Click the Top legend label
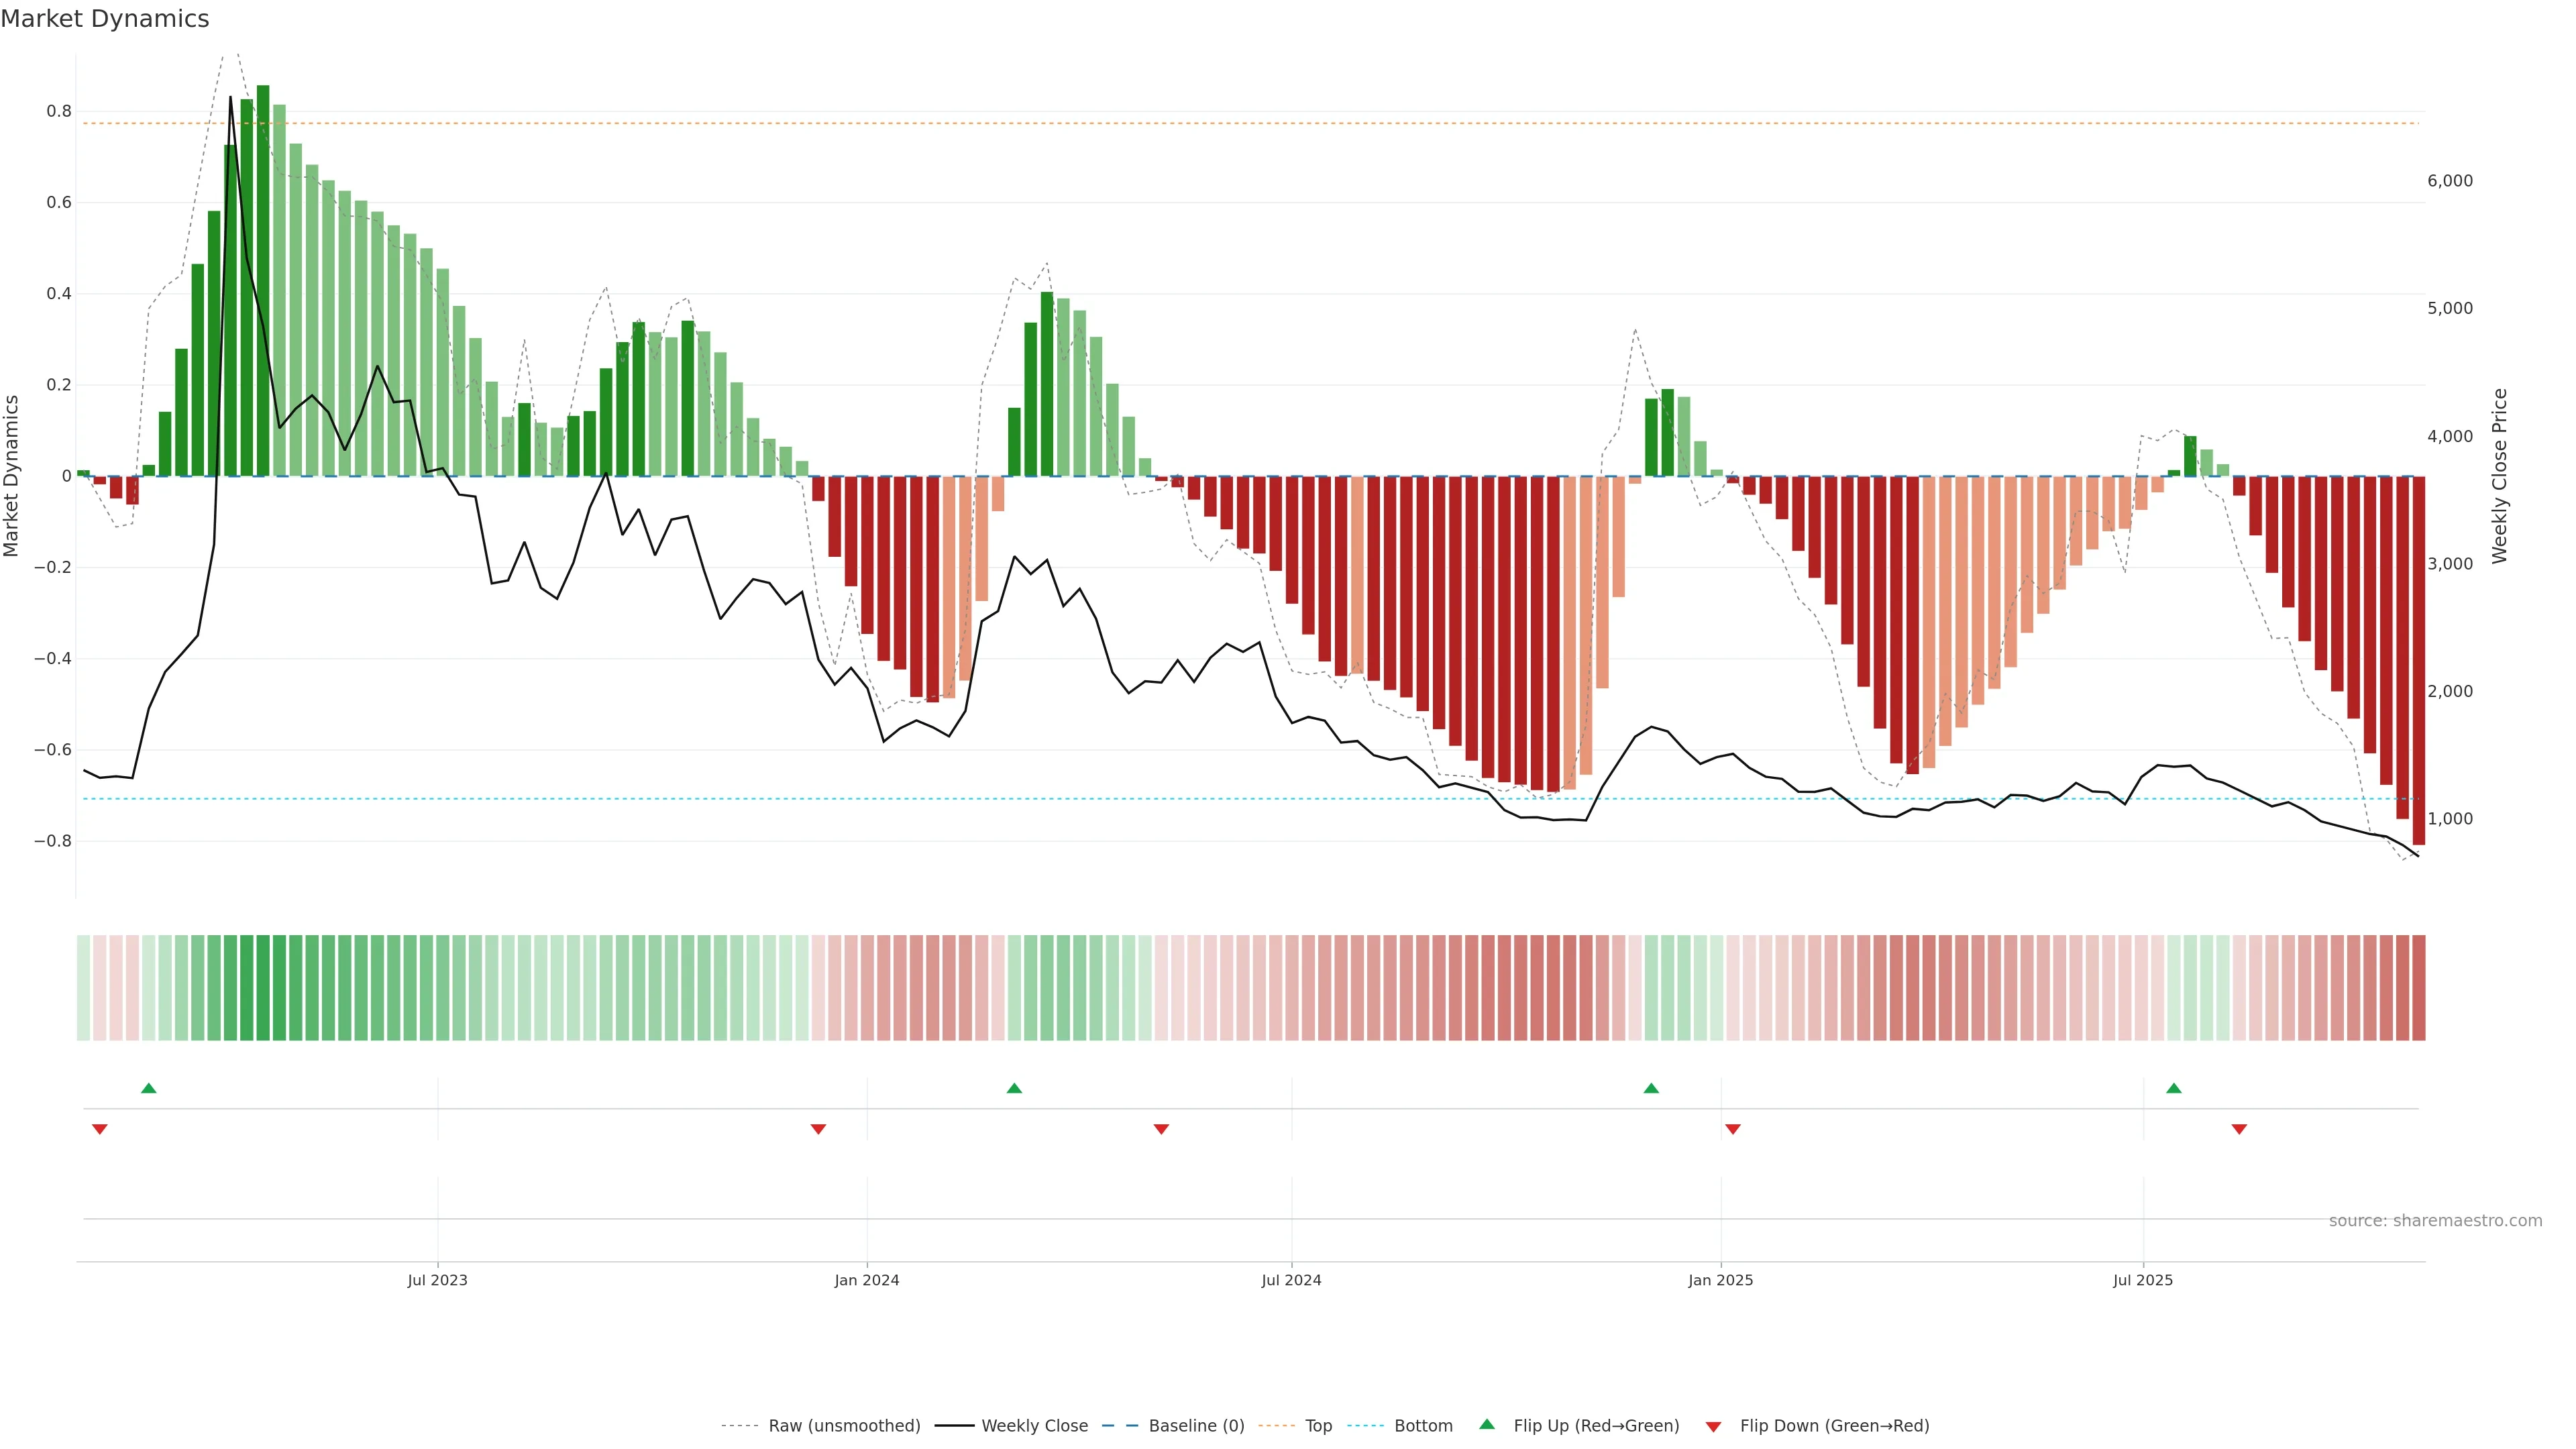2576x1449 pixels. click(1318, 1426)
